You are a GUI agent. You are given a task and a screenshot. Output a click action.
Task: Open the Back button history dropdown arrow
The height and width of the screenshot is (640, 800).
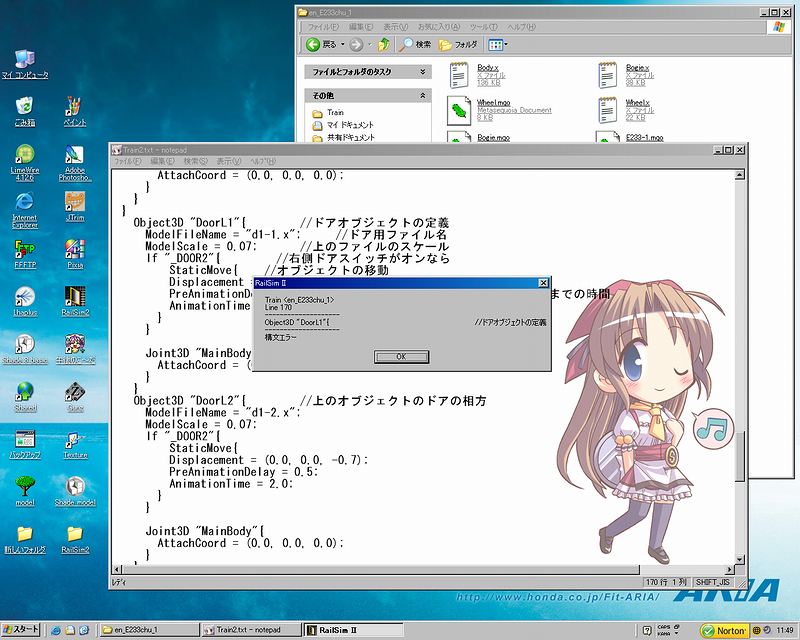[x=342, y=45]
